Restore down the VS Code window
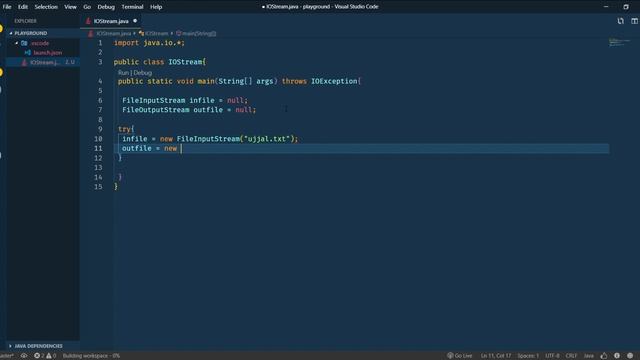 [626, 7]
